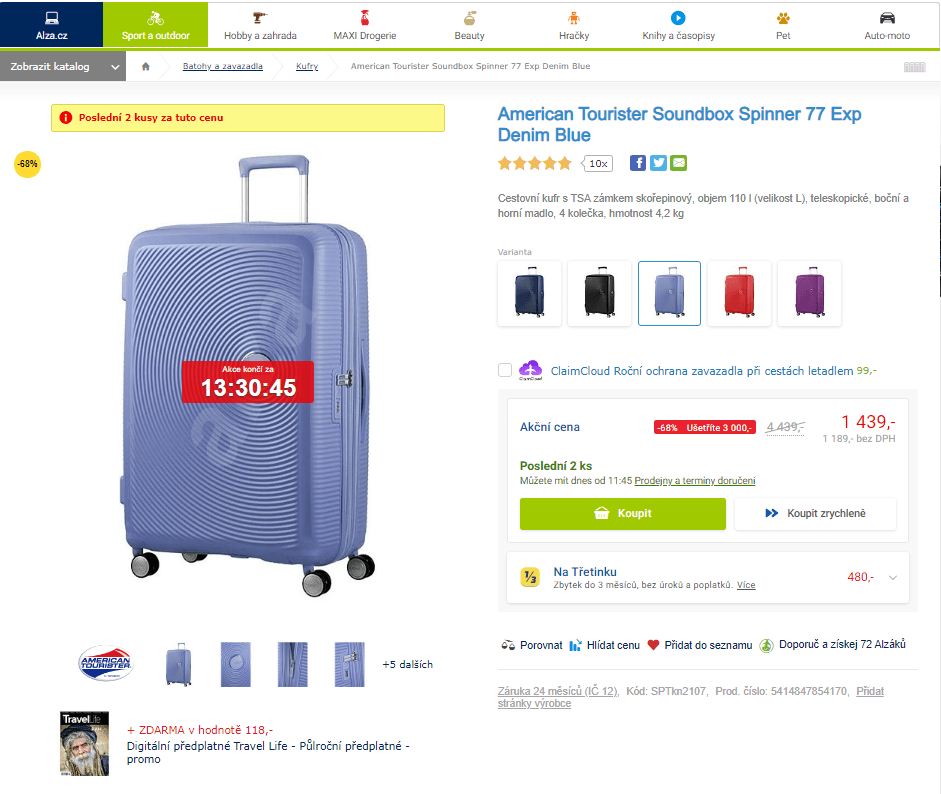The image size is (941, 794).
Task: Select the black suitcase variant
Action: [599, 293]
